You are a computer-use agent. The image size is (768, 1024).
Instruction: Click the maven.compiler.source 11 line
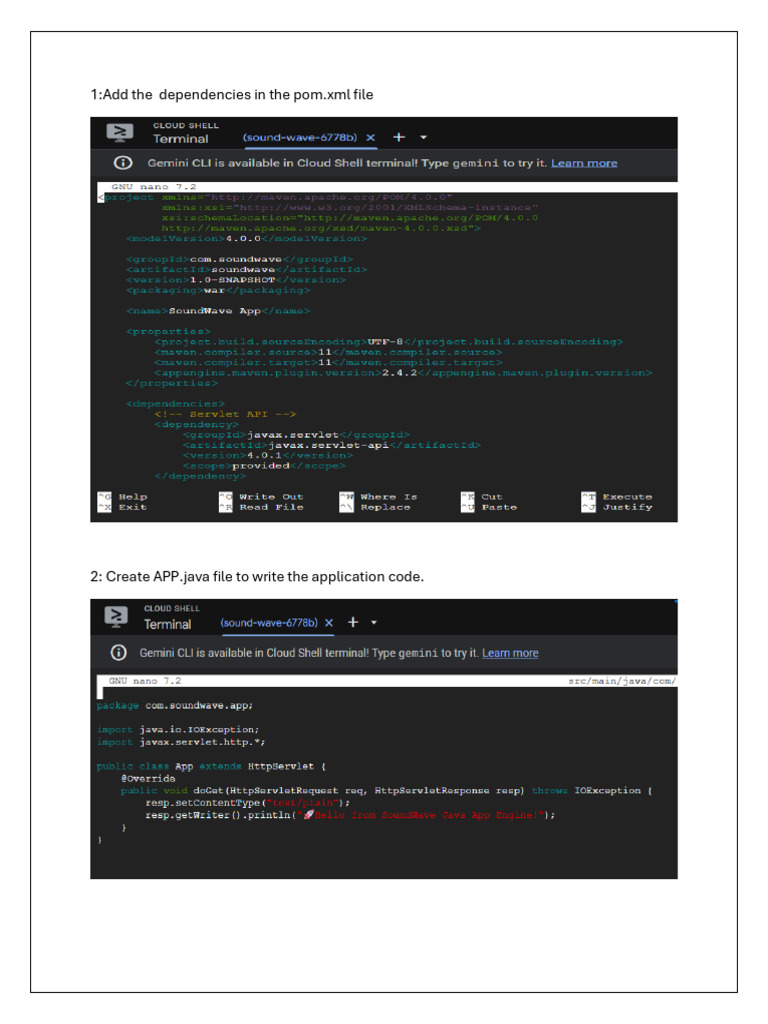pos(328,352)
